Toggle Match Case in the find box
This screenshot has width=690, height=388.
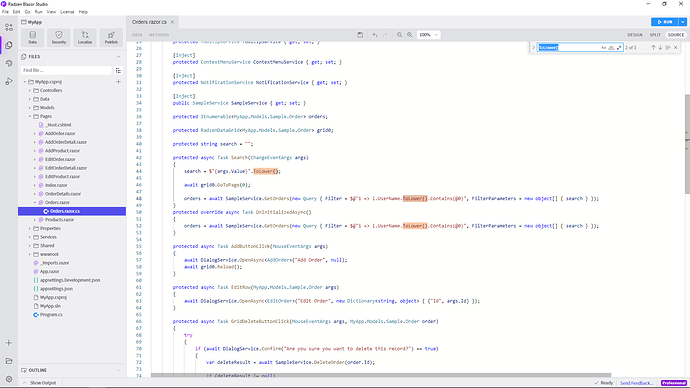pyautogui.click(x=603, y=48)
